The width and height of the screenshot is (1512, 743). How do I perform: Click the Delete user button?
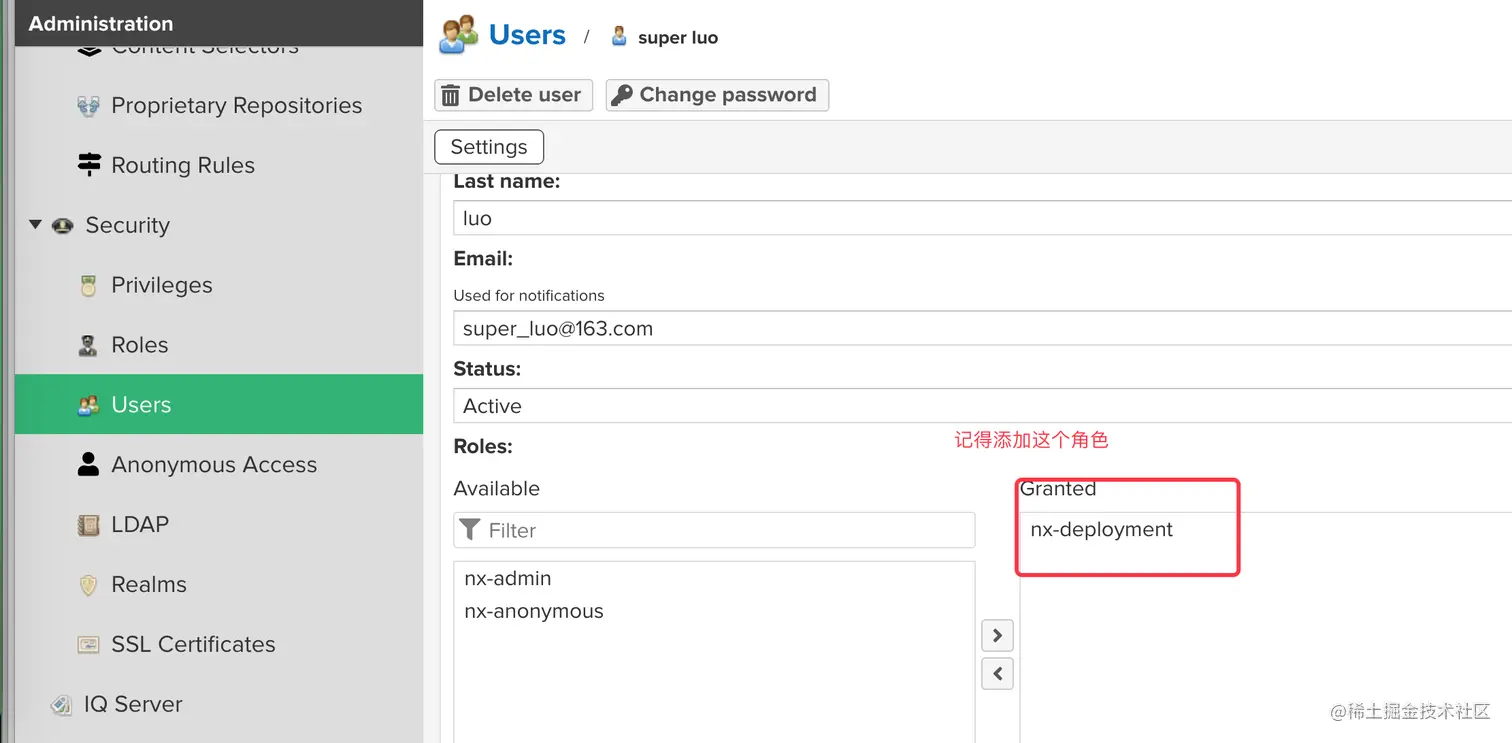coord(513,95)
